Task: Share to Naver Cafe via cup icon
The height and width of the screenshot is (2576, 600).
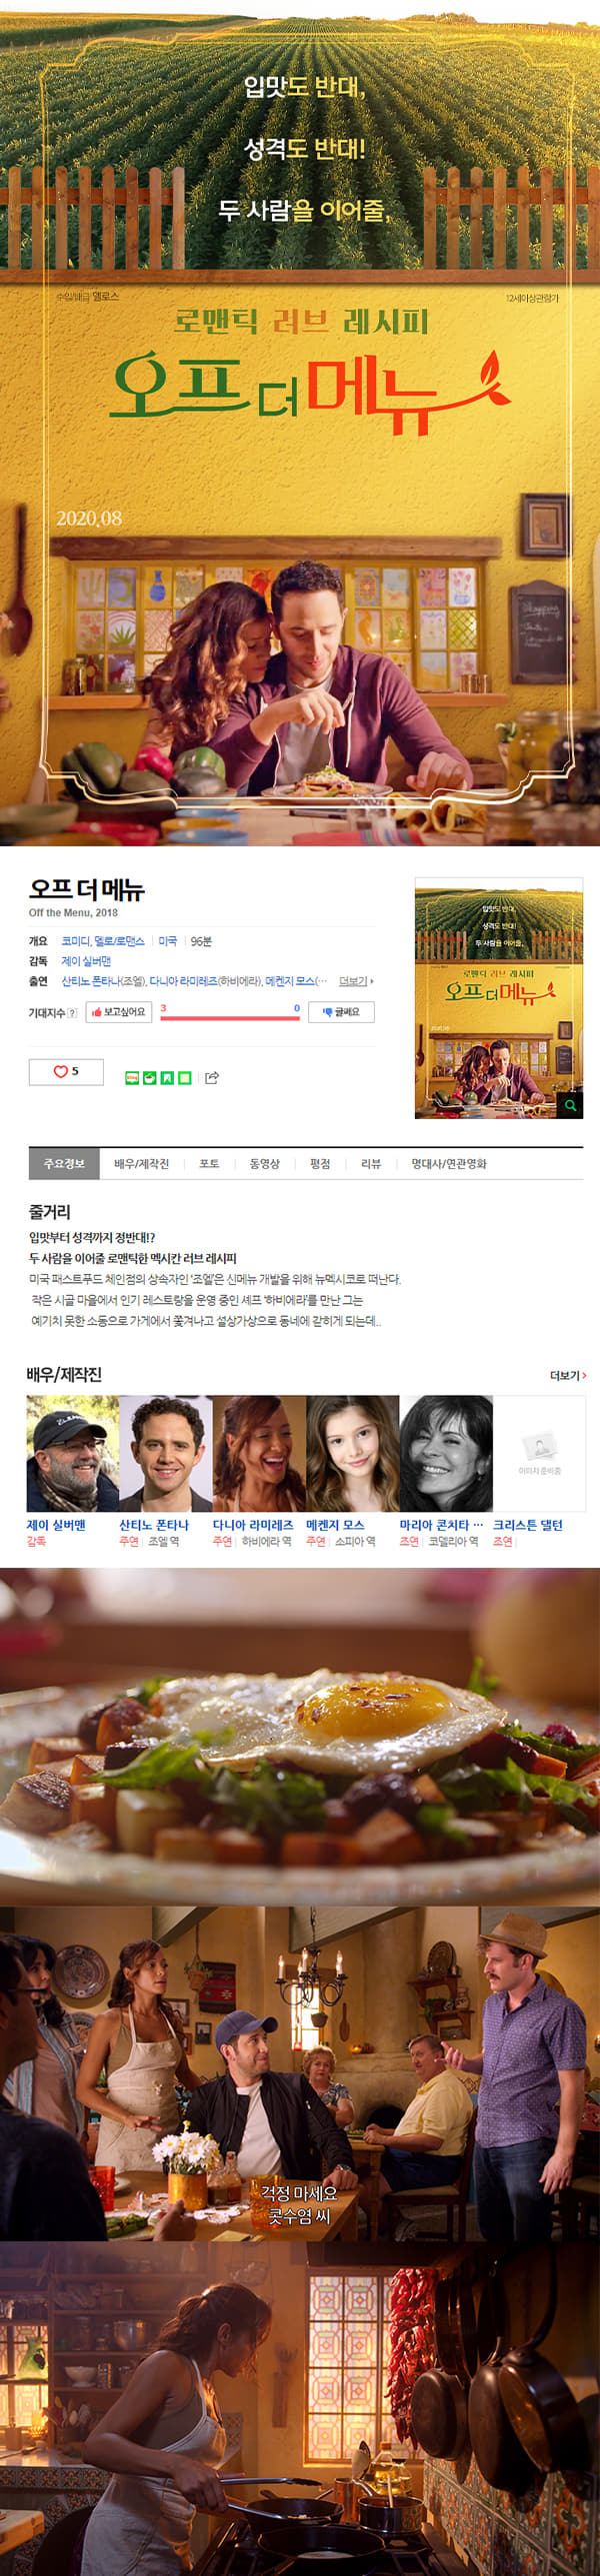Action: pyautogui.click(x=149, y=1077)
